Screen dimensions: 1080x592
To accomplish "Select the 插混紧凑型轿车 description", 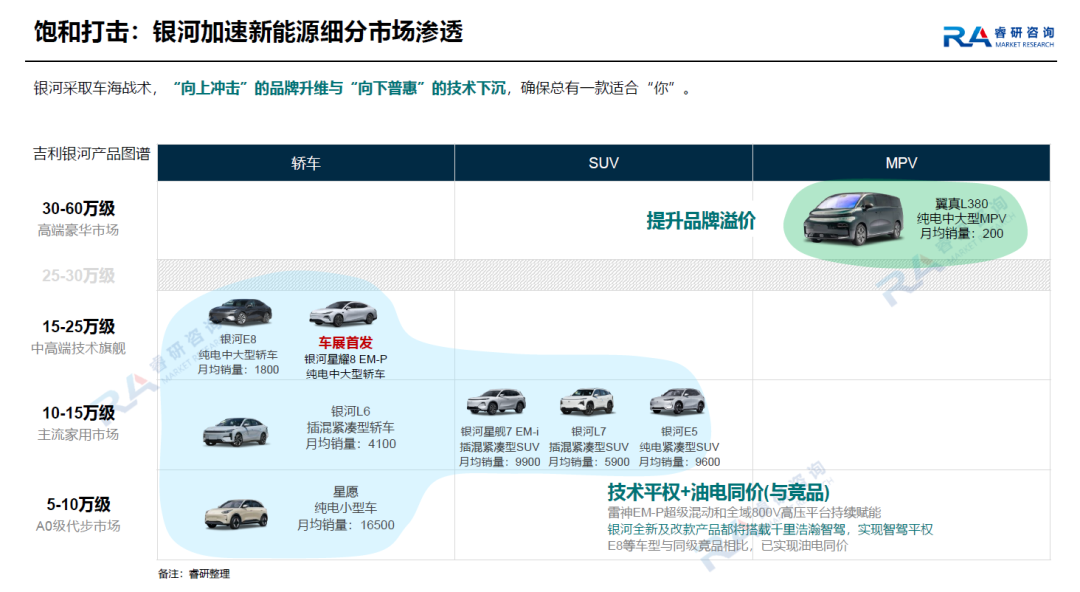I will 351,427.
